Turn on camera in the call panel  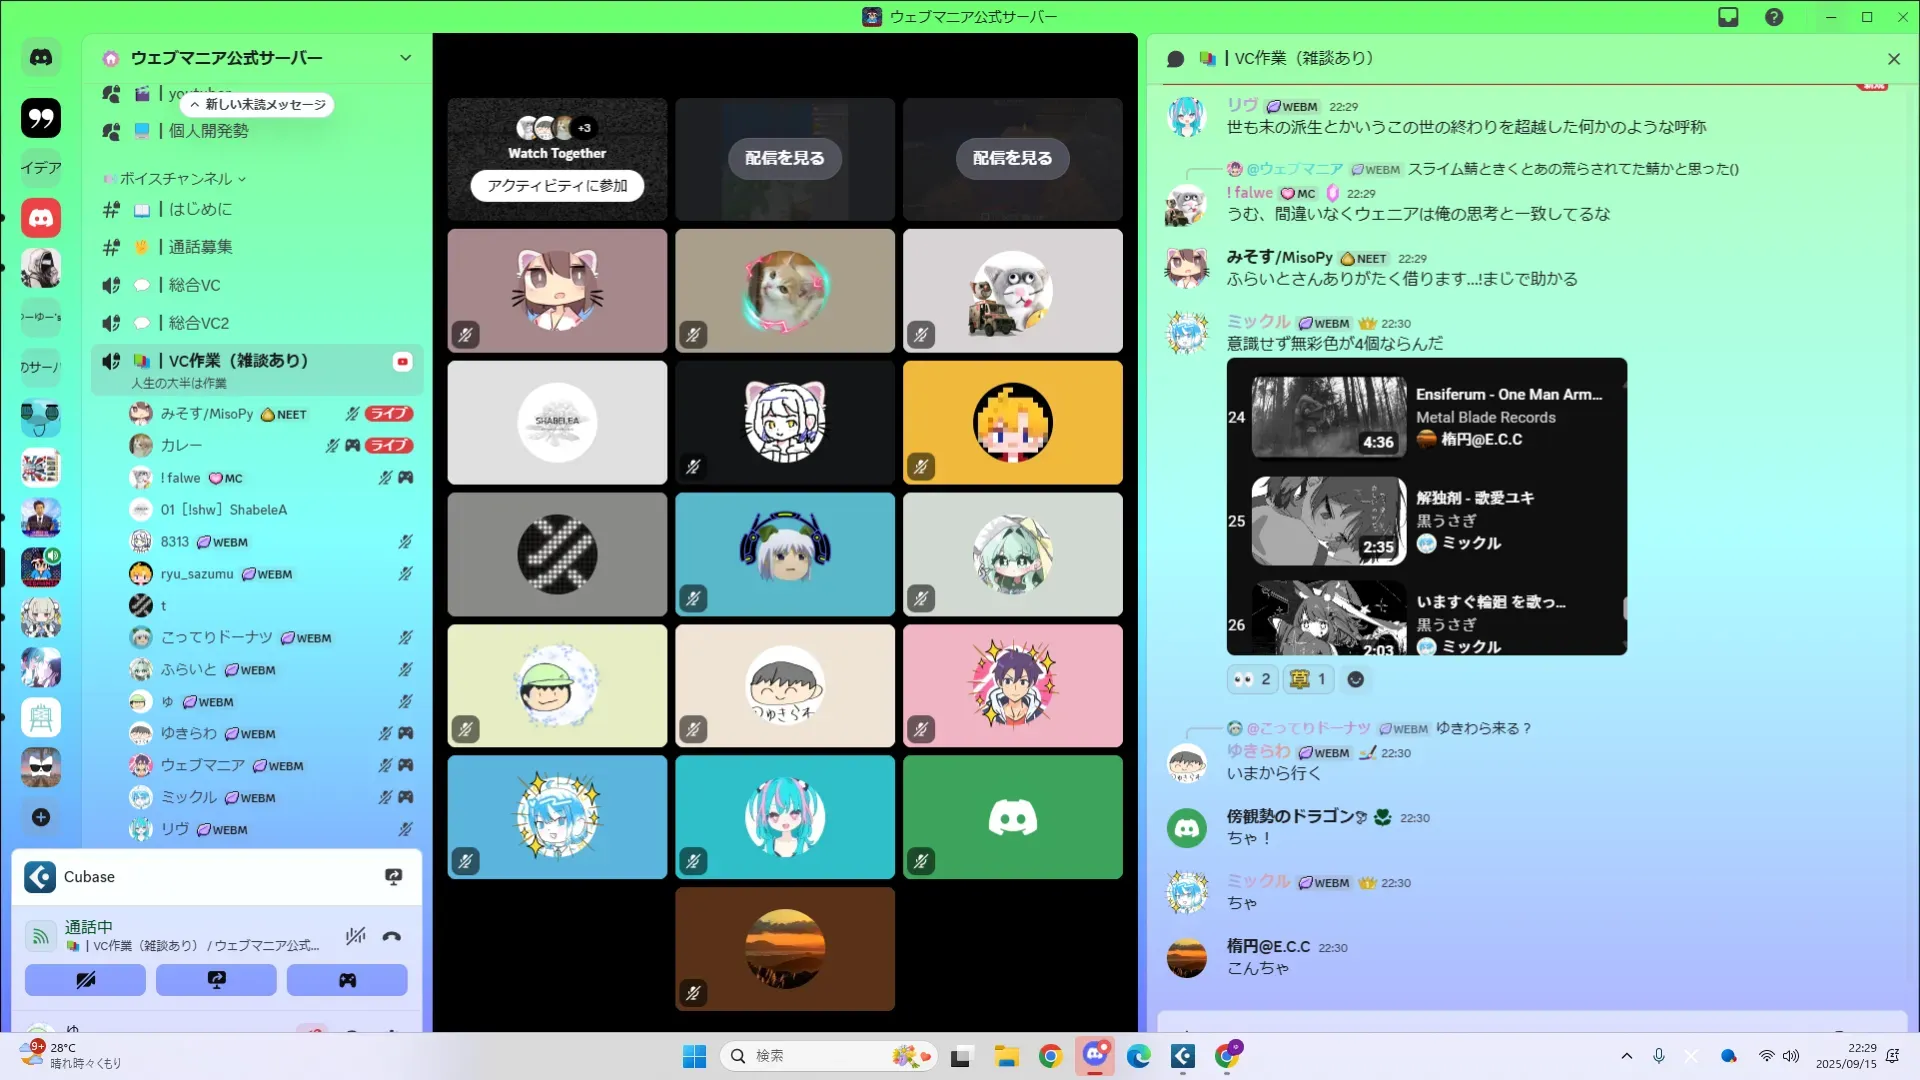click(x=85, y=980)
